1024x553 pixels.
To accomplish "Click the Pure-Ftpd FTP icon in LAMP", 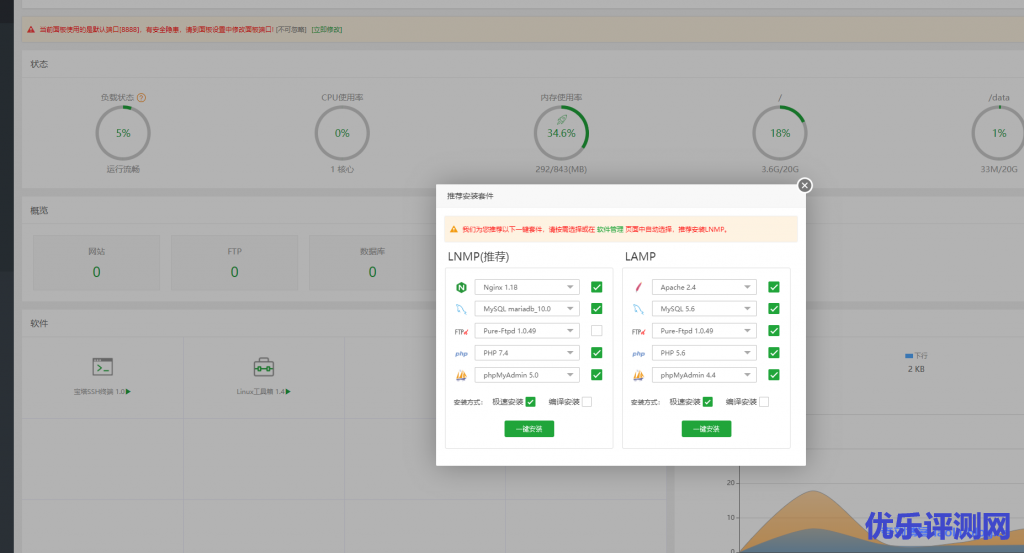I will [638, 331].
